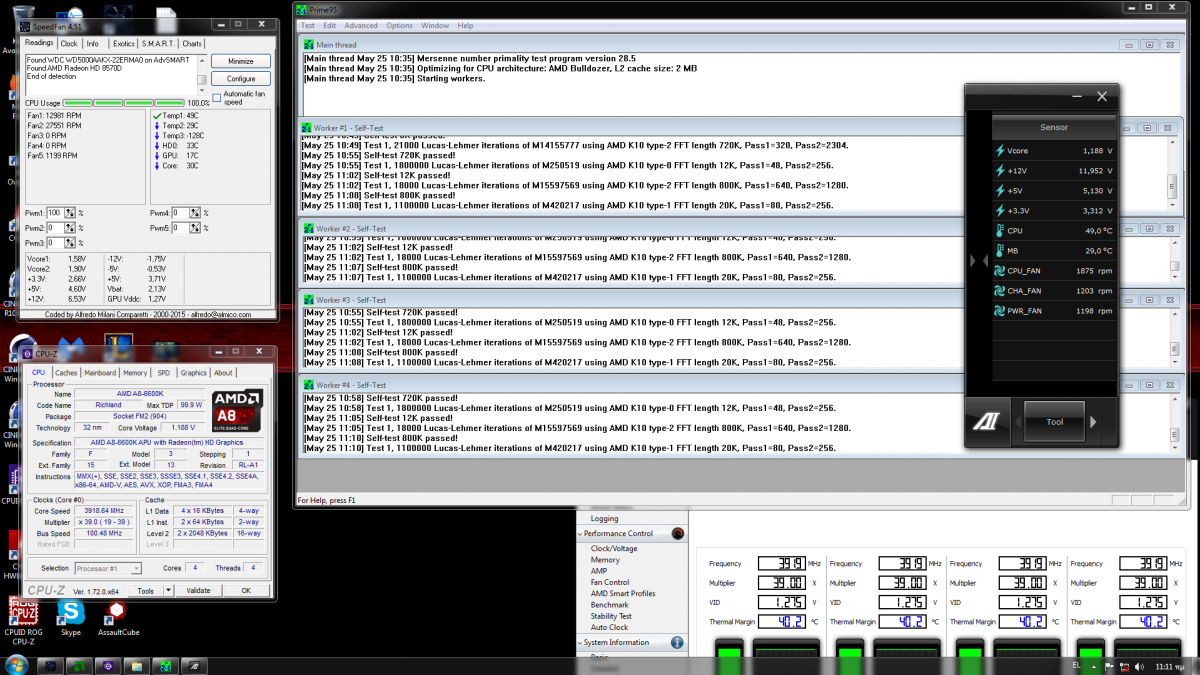Image resolution: width=1200 pixels, height=675 pixels.
Task: Click the right arrow beside Tool
Action: point(1093,422)
